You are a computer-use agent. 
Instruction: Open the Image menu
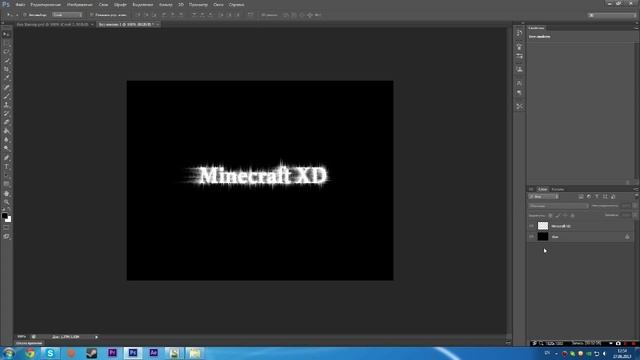pos(80,5)
